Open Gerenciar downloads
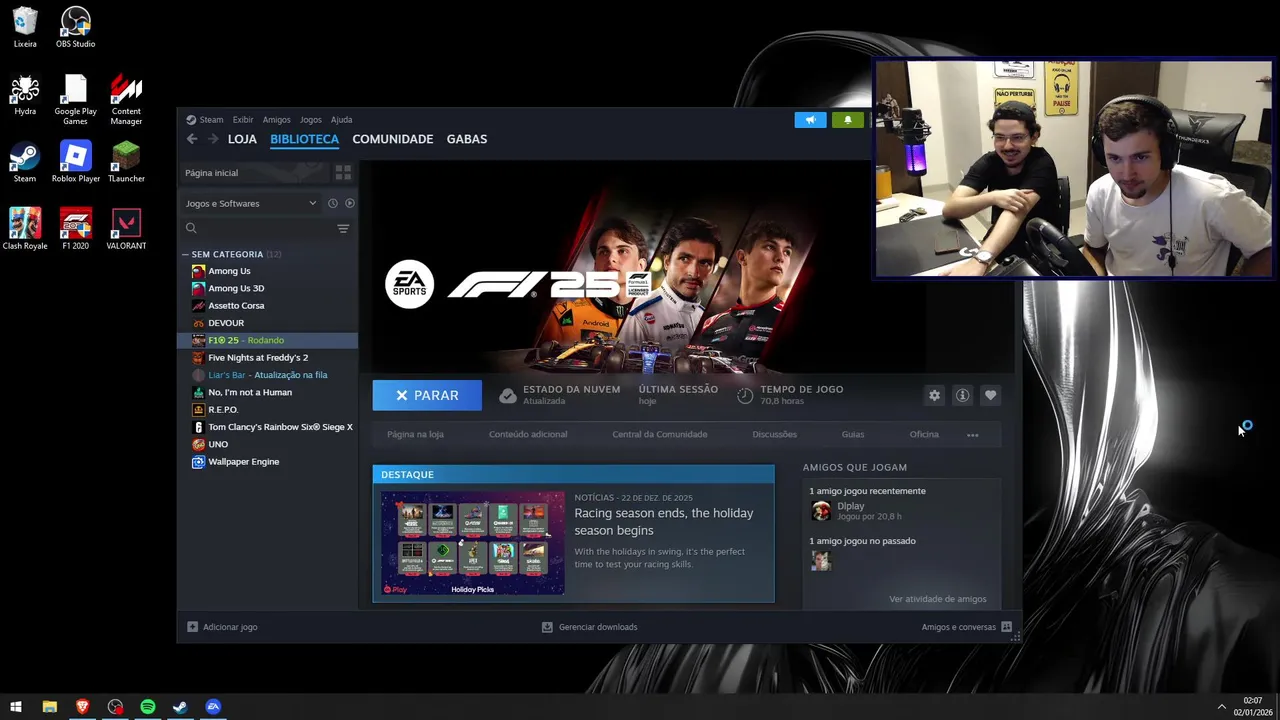This screenshot has height=720, width=1280. [590, 627]
